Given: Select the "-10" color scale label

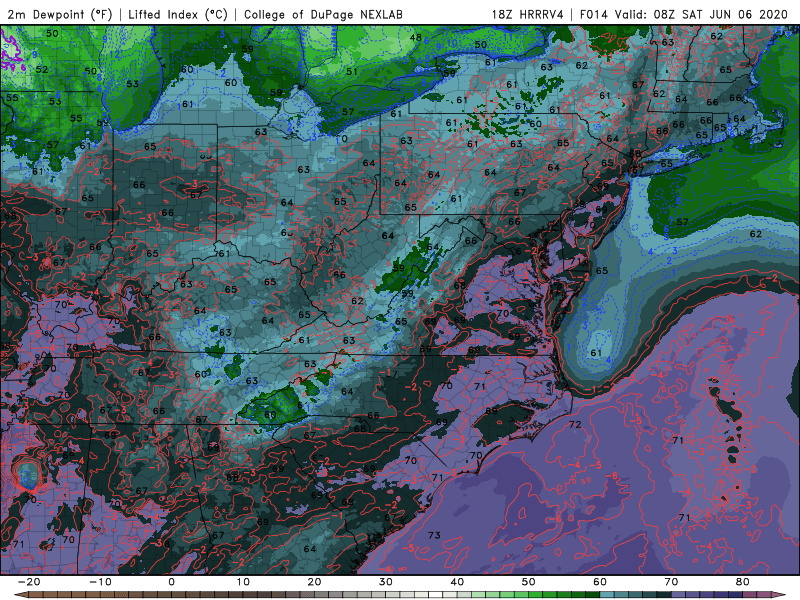Looking at the screenshot, I should 100,582.
